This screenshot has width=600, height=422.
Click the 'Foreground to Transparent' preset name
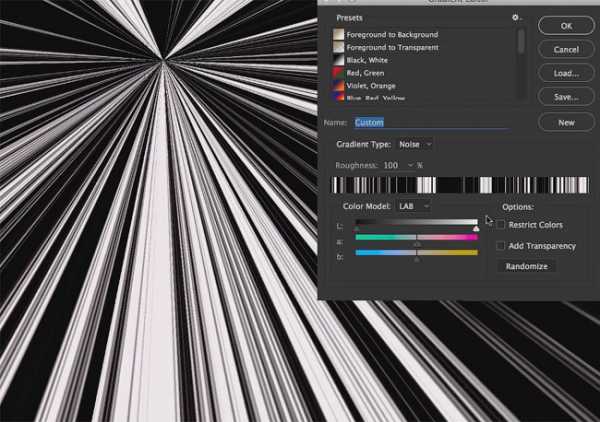393,47
